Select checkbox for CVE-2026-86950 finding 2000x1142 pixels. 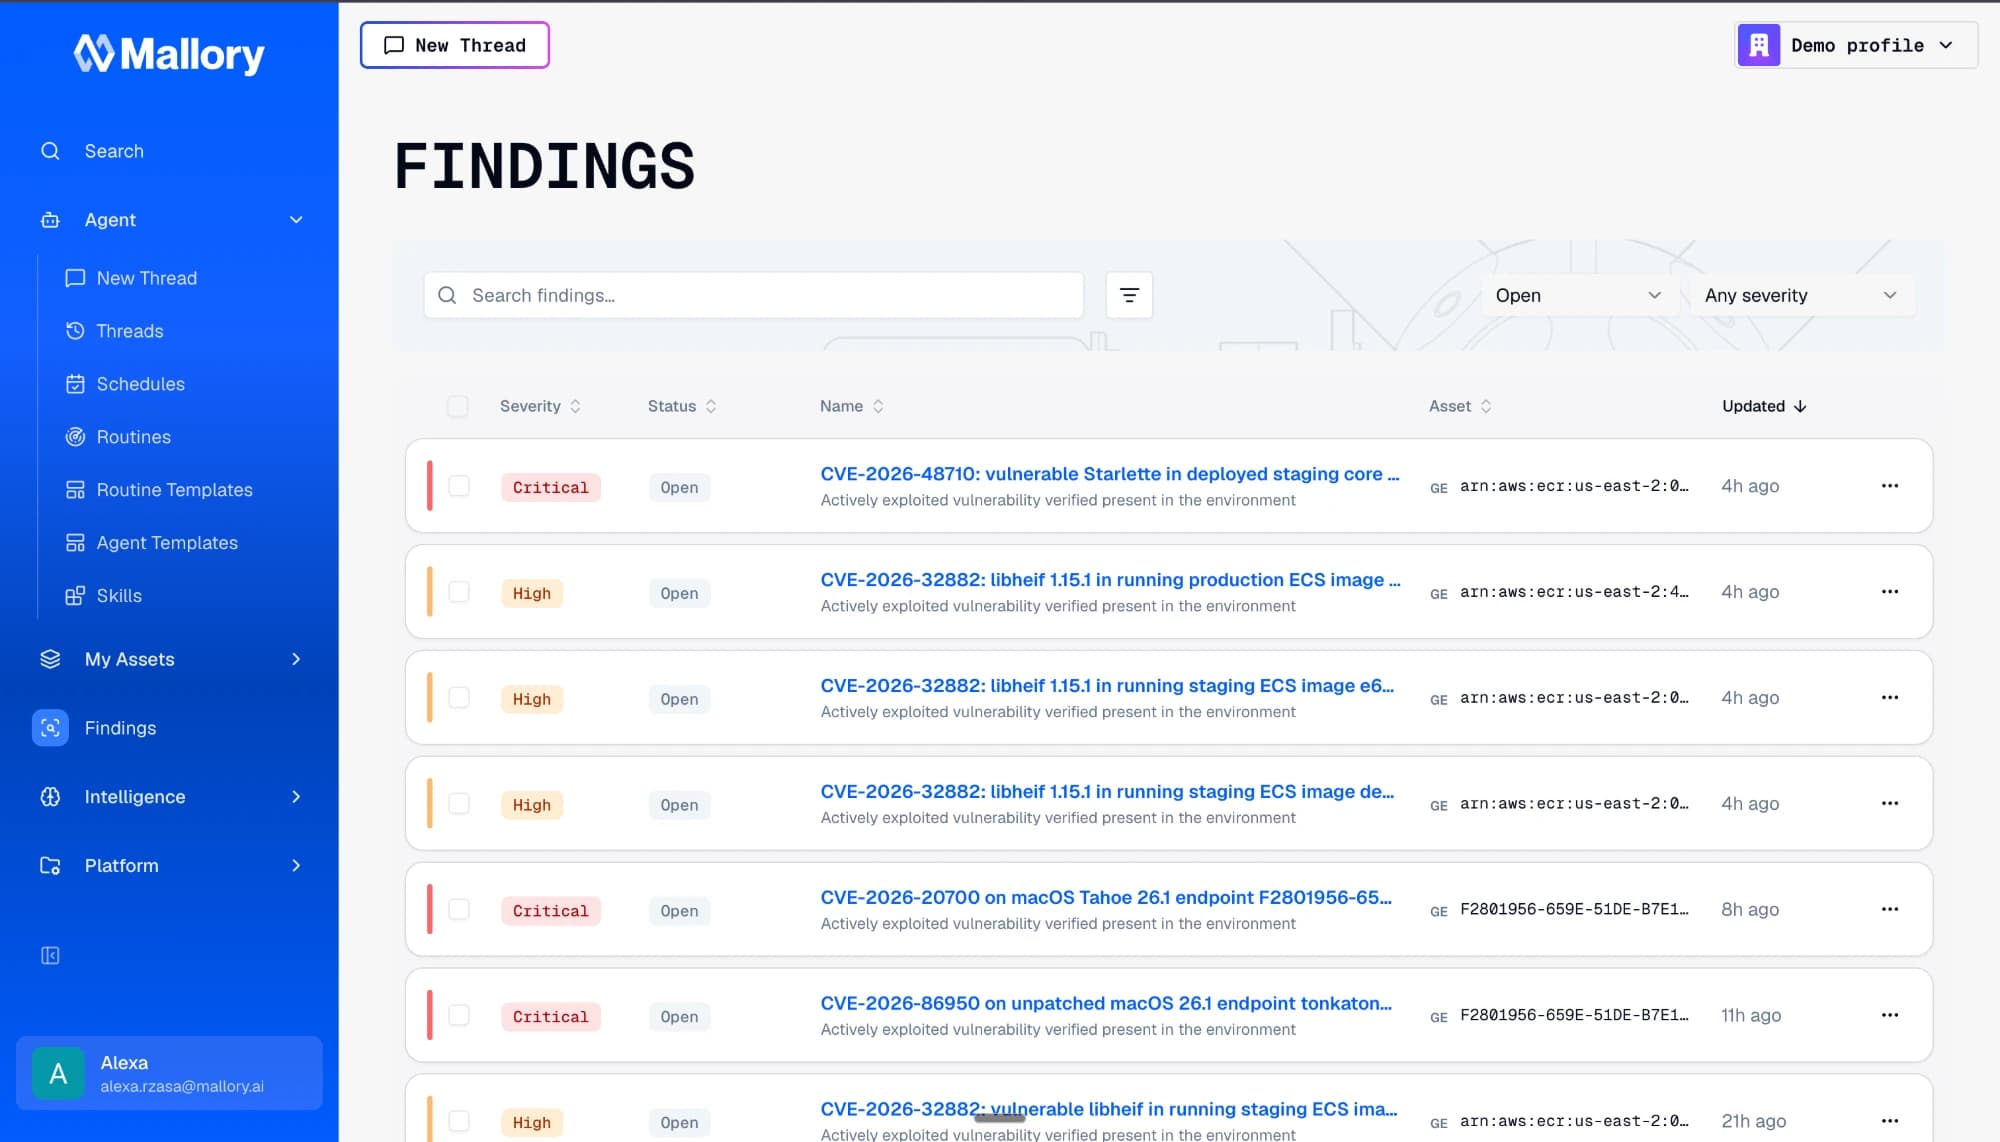pyautogui.click(x=459, y=1015)
